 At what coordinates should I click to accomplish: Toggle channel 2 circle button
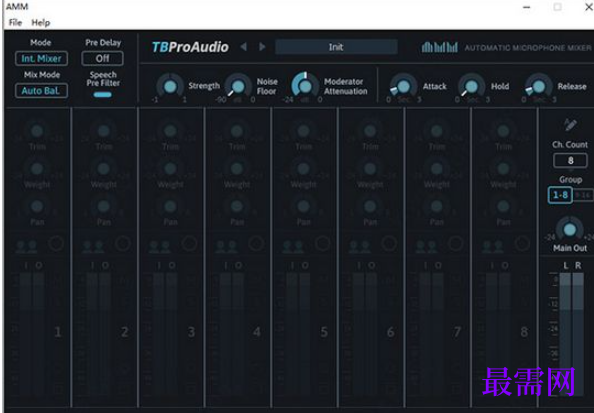[x=123, y=244]
